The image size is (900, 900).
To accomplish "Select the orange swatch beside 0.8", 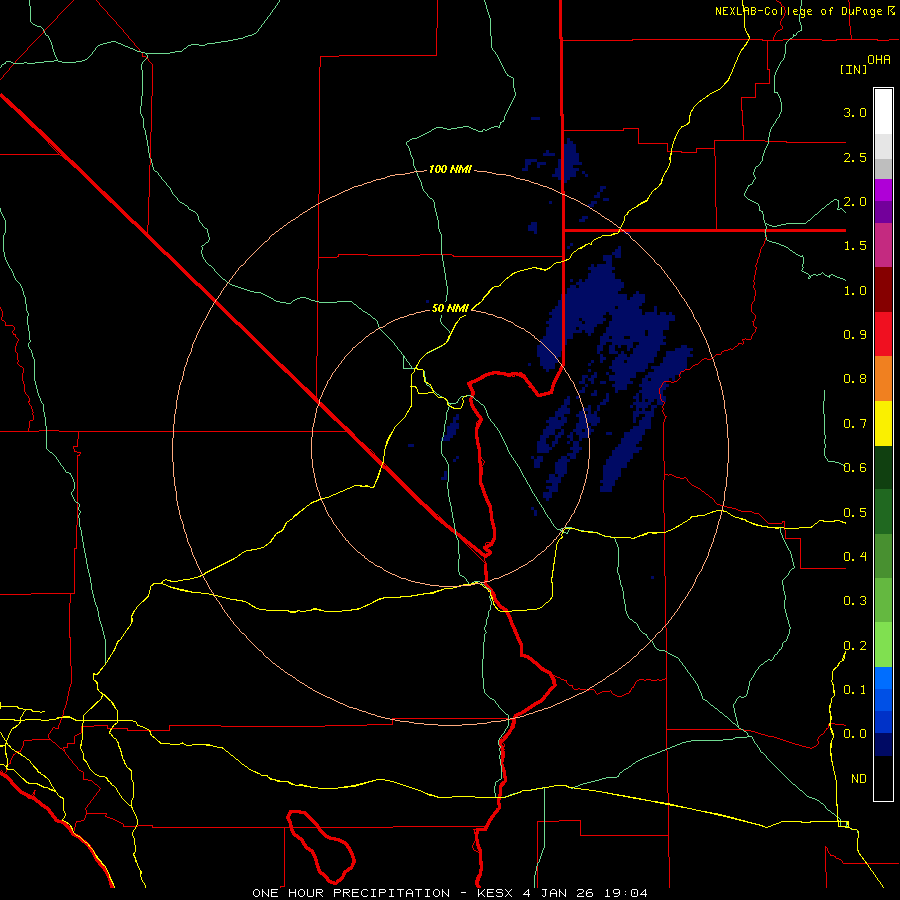I will click(883, 378).
